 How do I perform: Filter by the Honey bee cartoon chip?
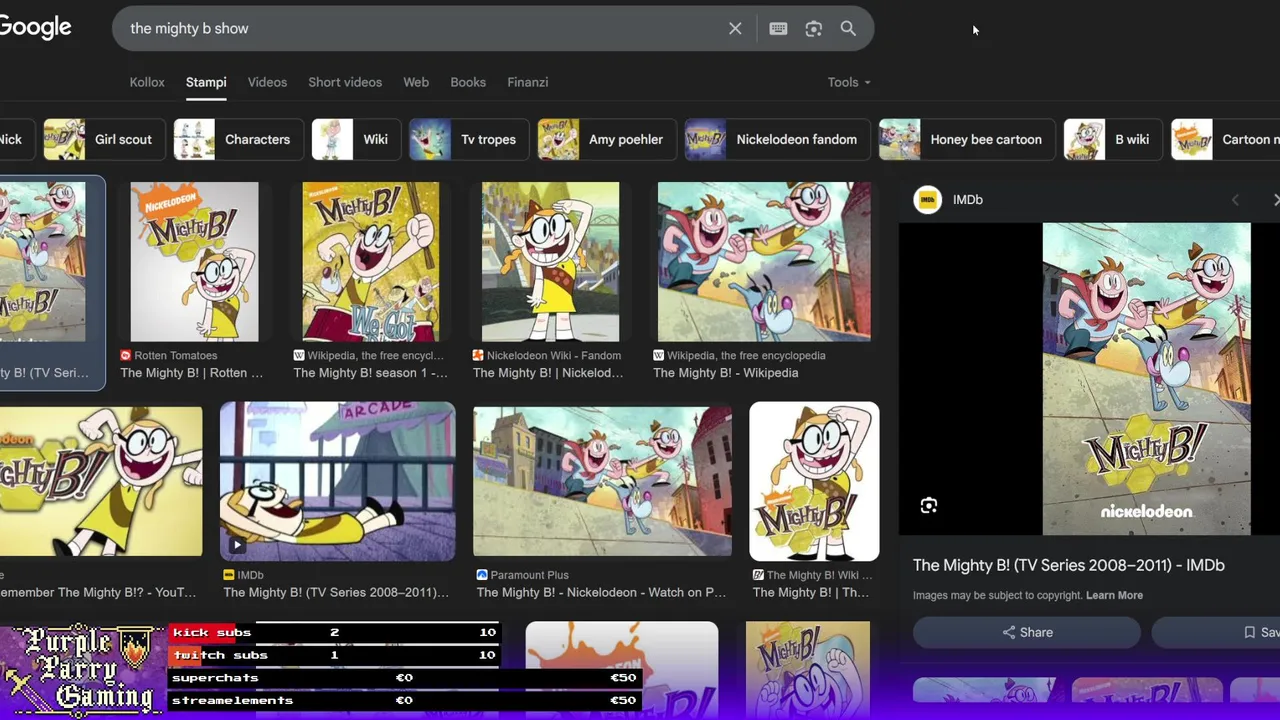(966, 140)
